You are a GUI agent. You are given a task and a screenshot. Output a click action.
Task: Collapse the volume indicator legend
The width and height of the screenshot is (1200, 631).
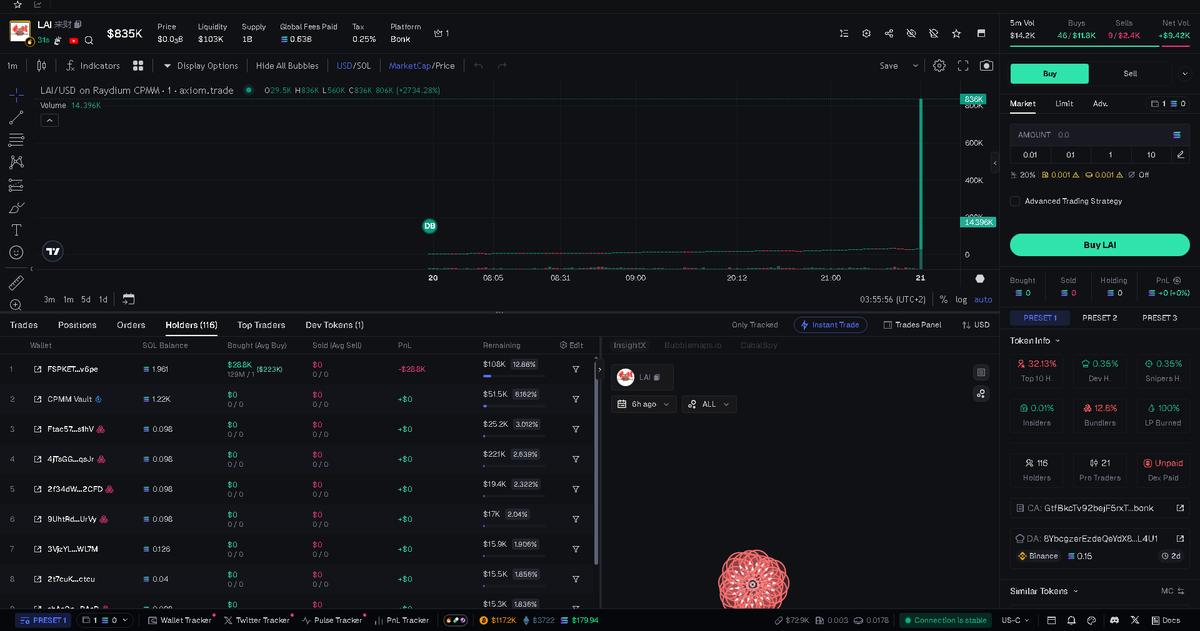point(49,120)
